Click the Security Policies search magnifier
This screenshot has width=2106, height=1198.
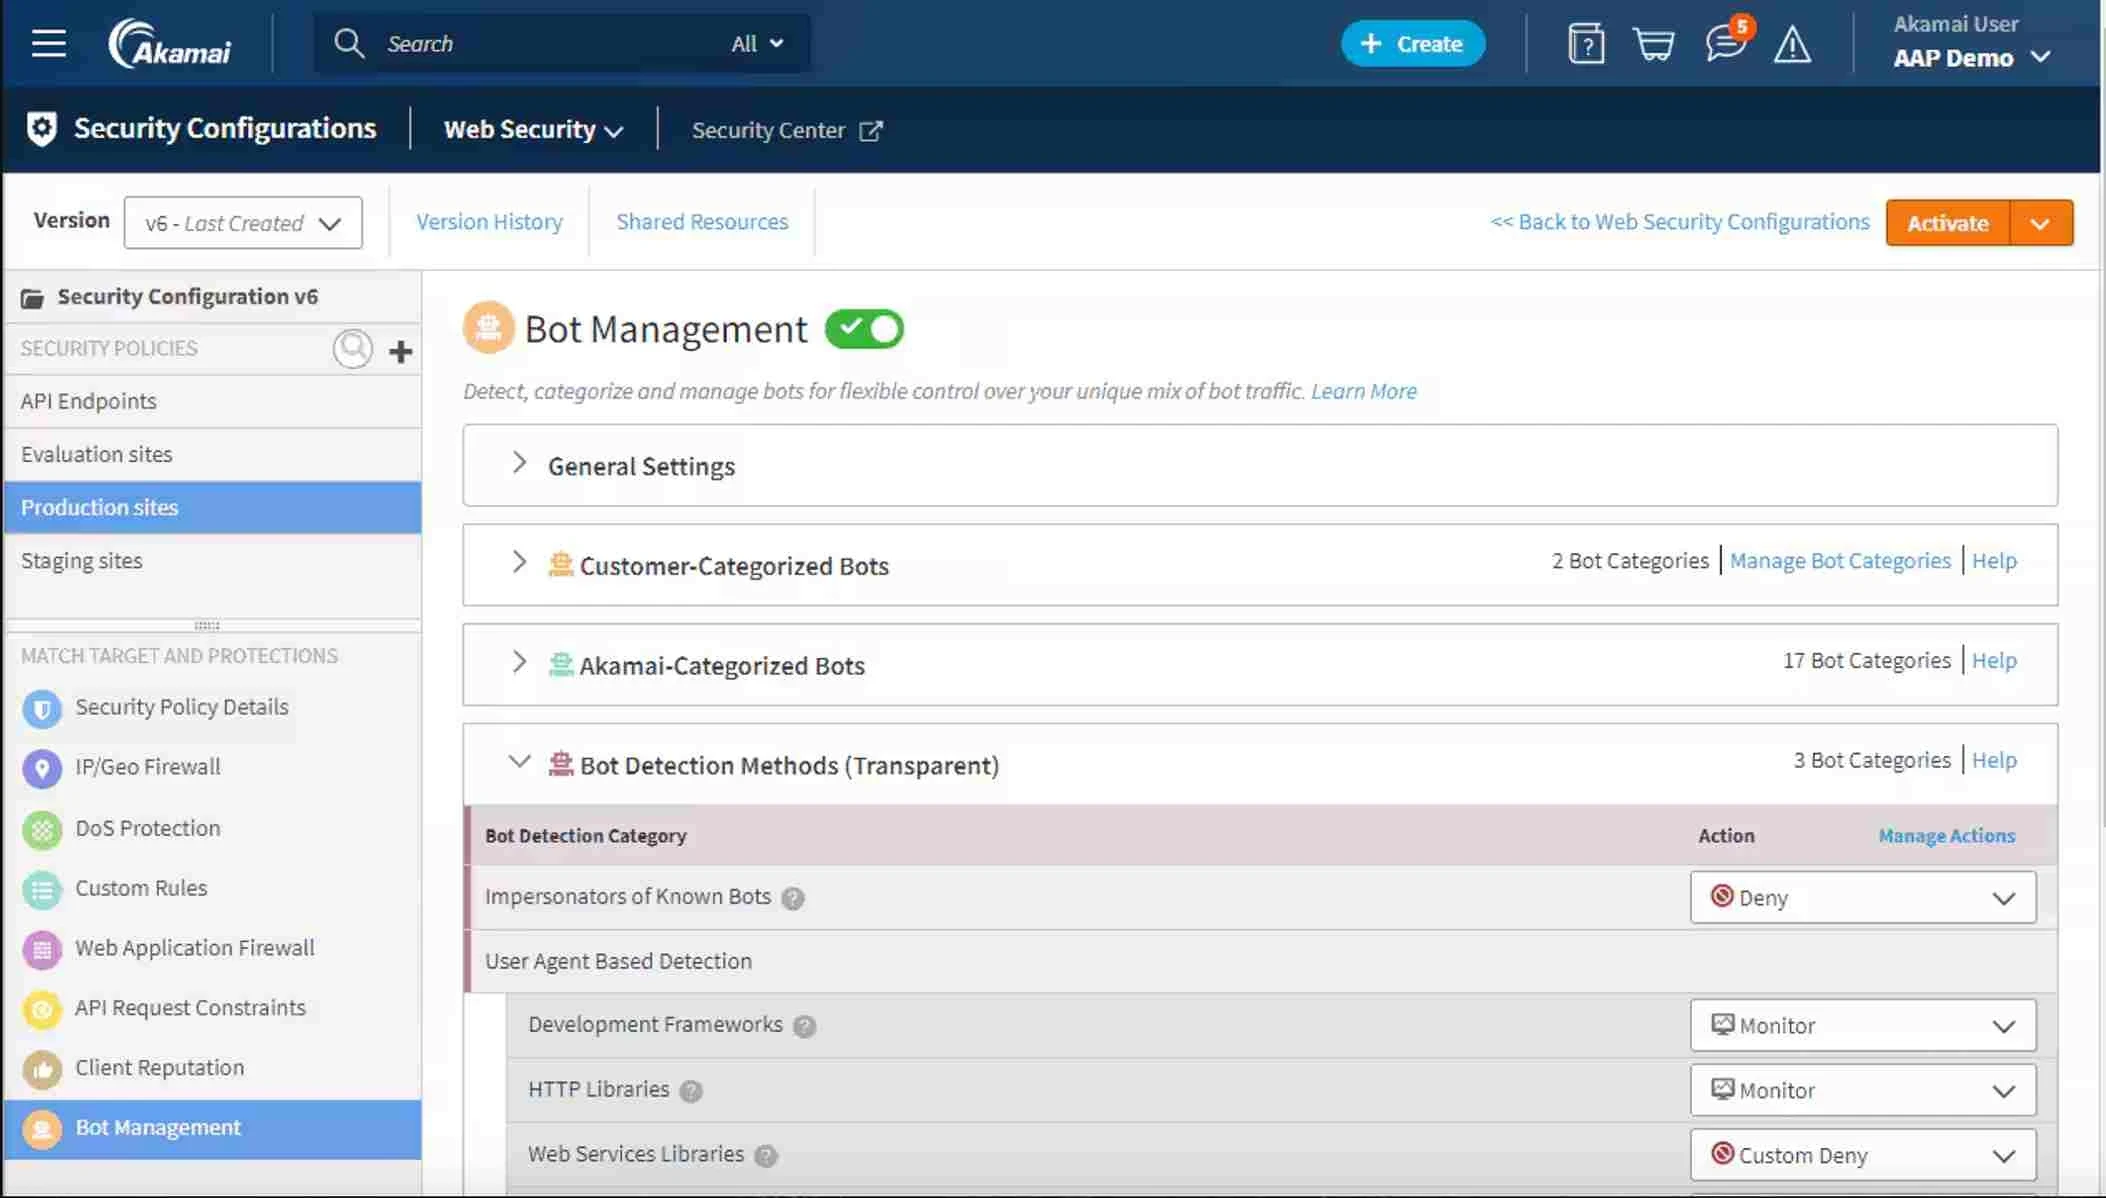[352, 349]
